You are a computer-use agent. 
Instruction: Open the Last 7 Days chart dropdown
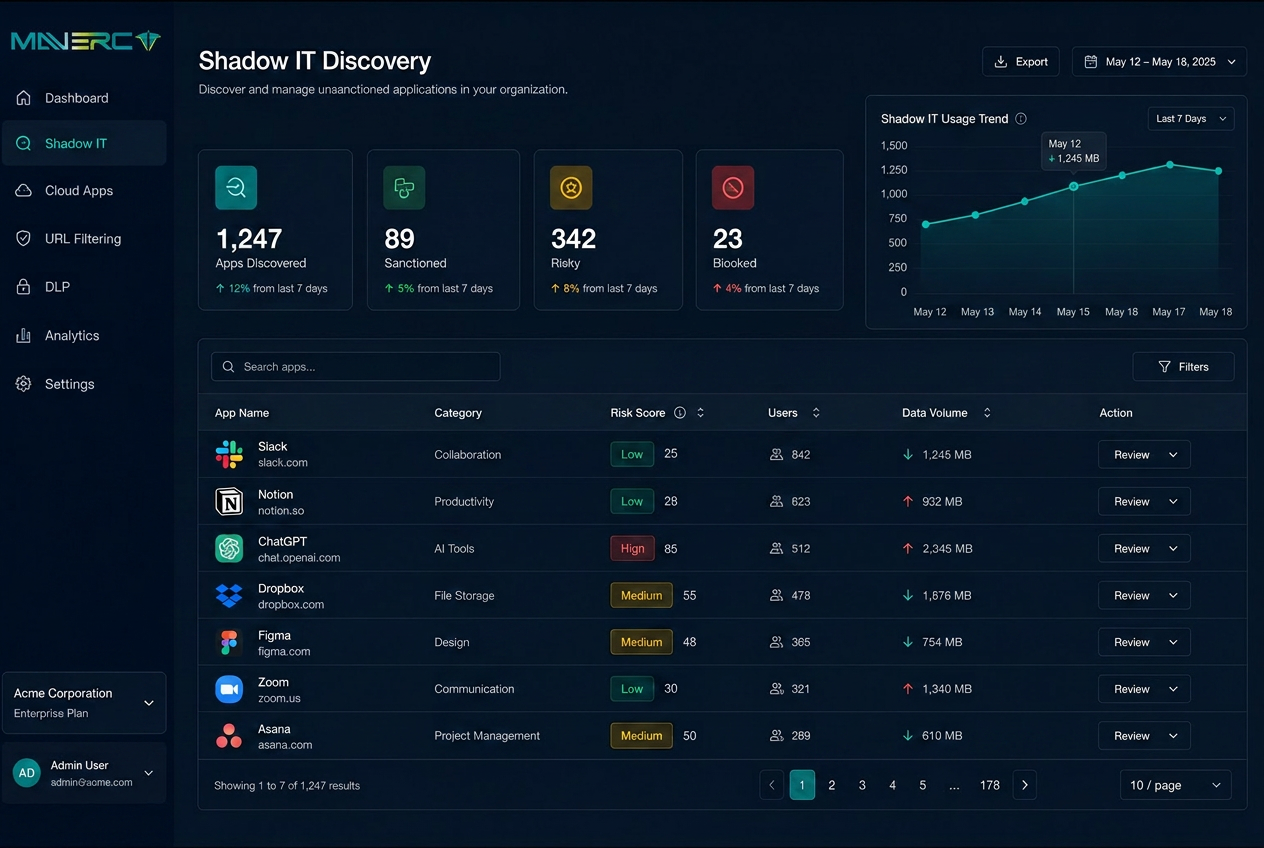[x=1191, y=118]
